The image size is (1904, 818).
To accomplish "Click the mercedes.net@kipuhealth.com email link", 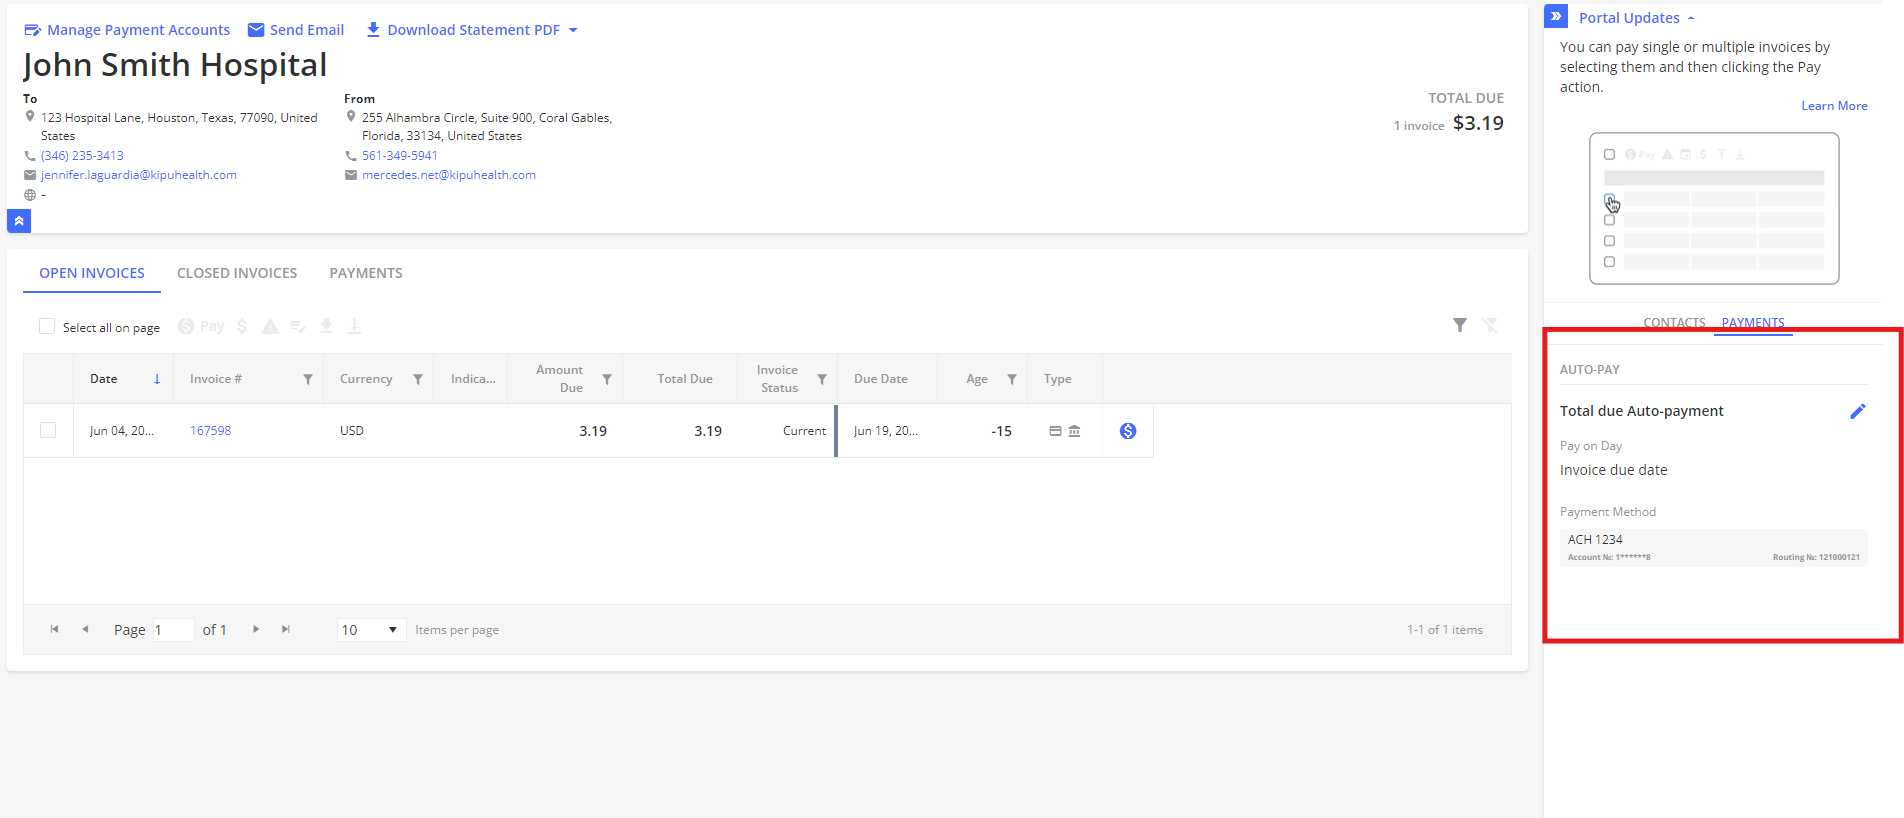I will click(x=449, y=175).
